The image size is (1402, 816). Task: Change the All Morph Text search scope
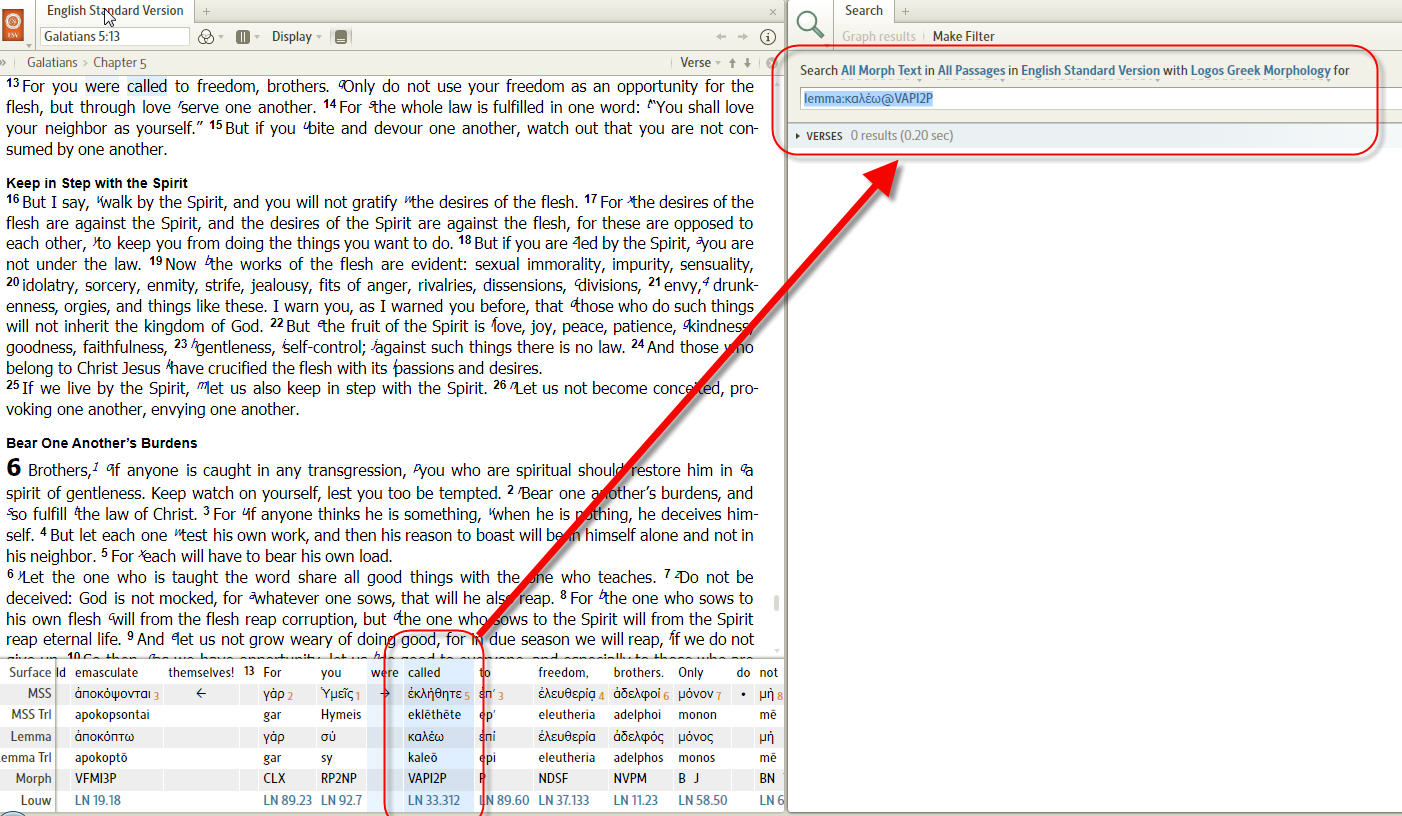881,71
